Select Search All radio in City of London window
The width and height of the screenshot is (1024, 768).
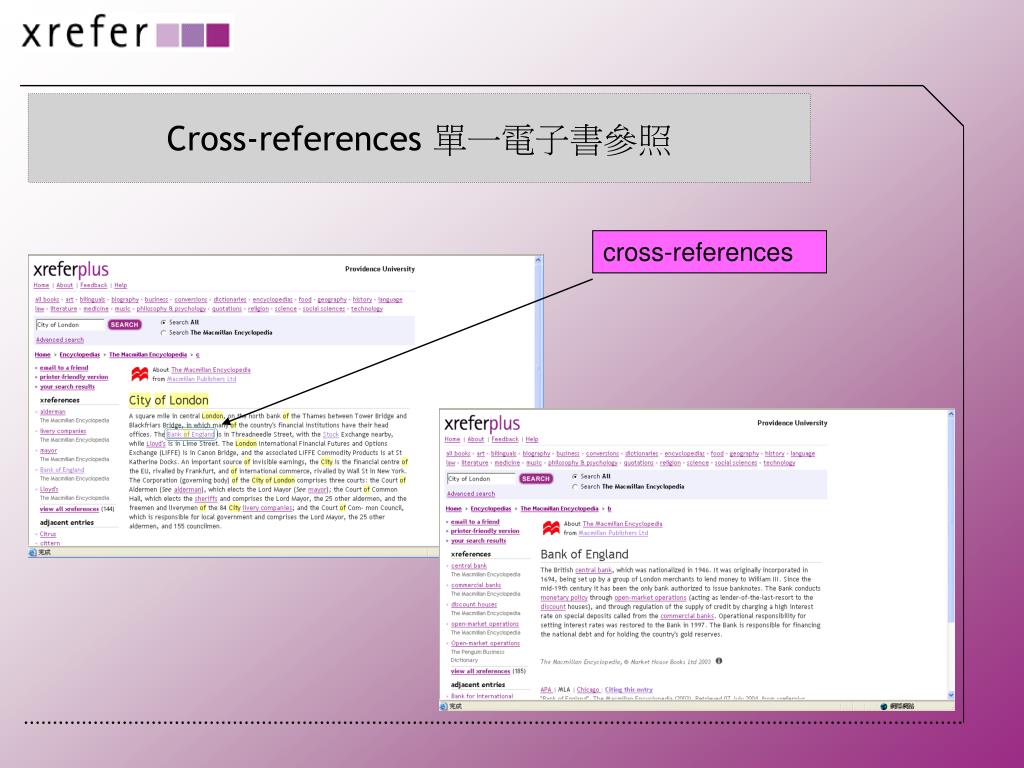point(163,323)
